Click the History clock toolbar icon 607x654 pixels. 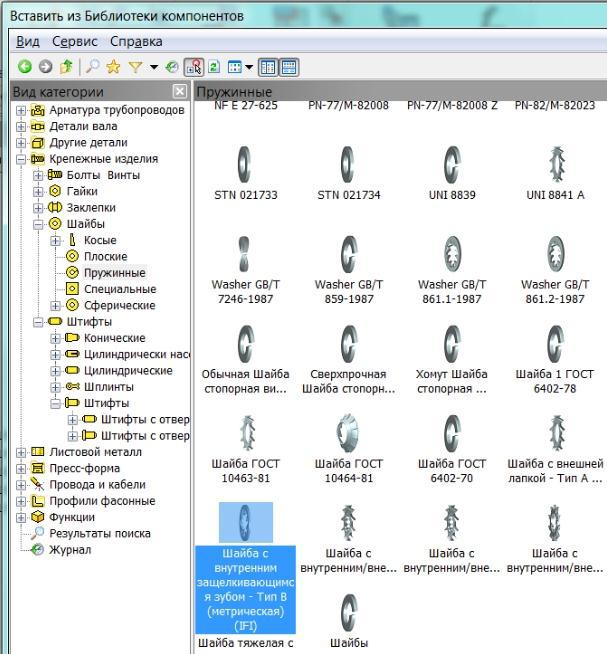(172, 67)
